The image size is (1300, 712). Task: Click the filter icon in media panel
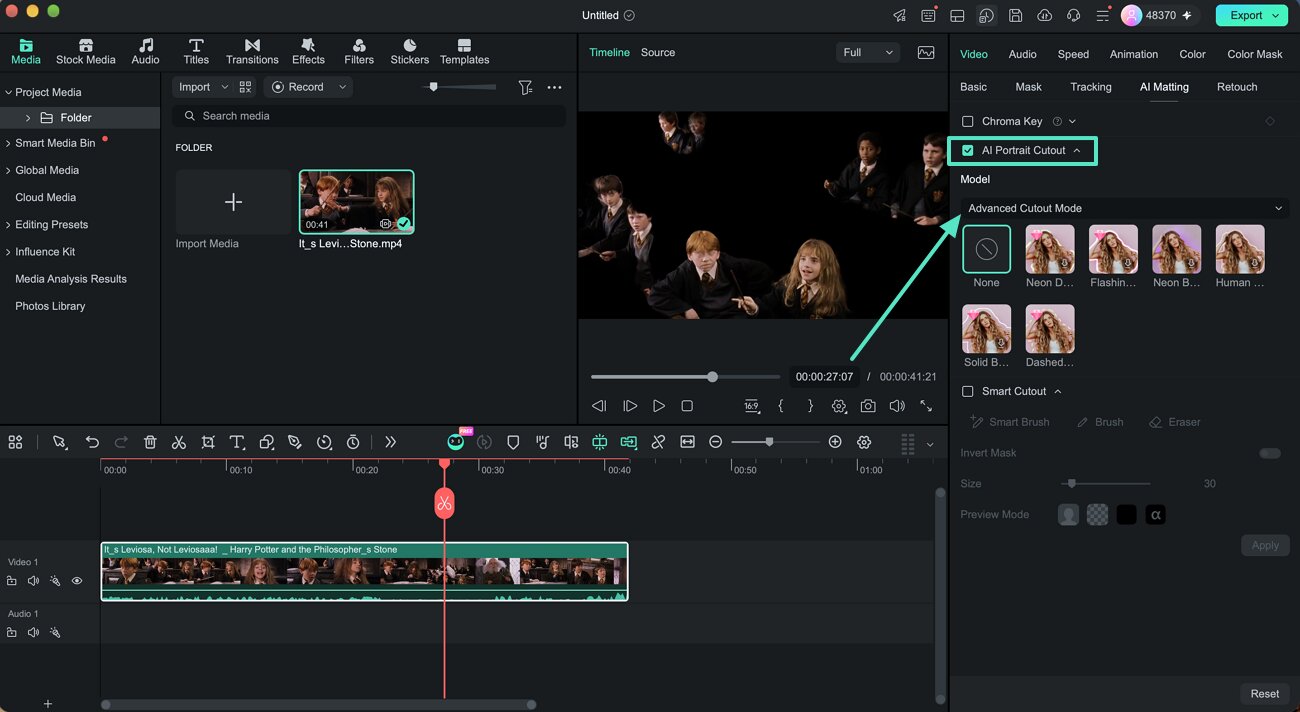click(x=525, y=87)
